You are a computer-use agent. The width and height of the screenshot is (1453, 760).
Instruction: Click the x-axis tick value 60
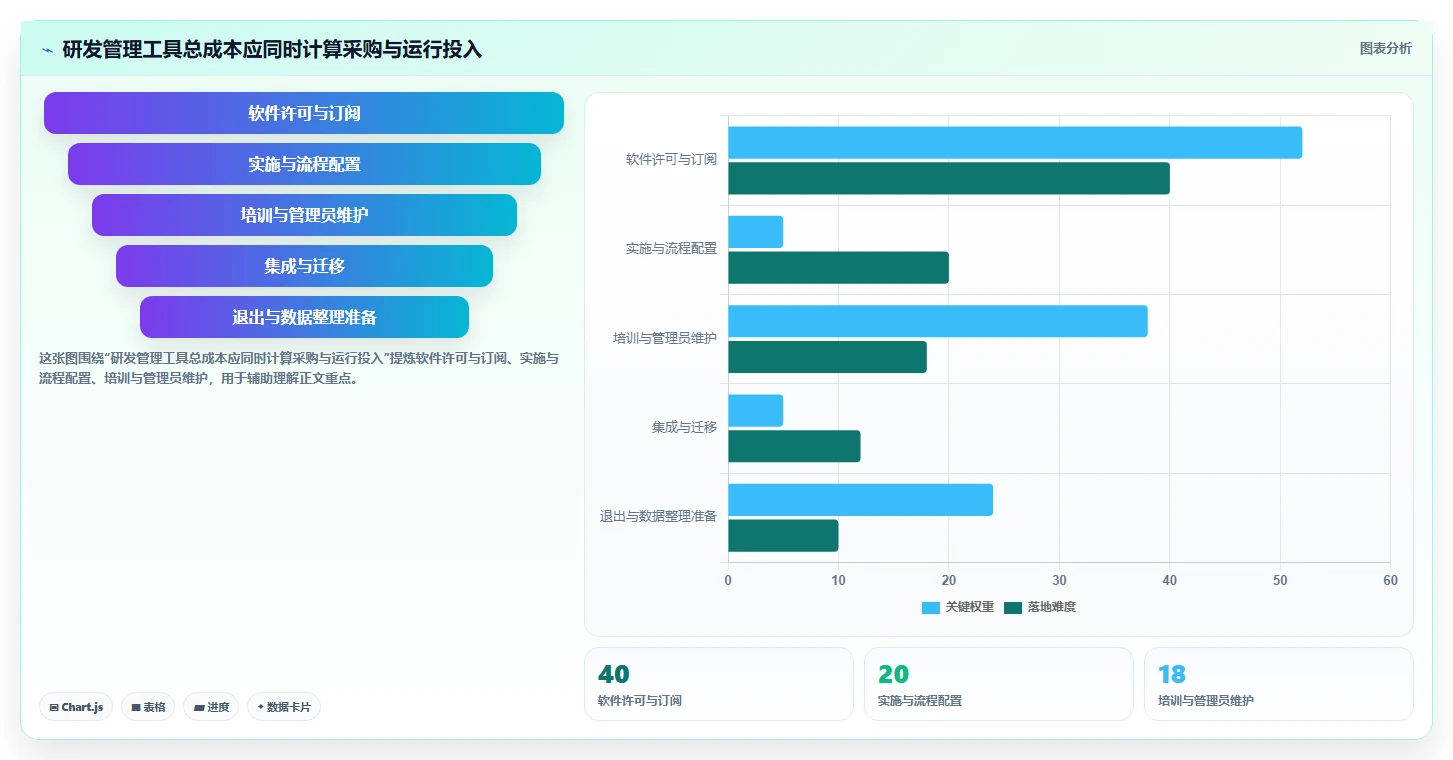[1390, 581]
